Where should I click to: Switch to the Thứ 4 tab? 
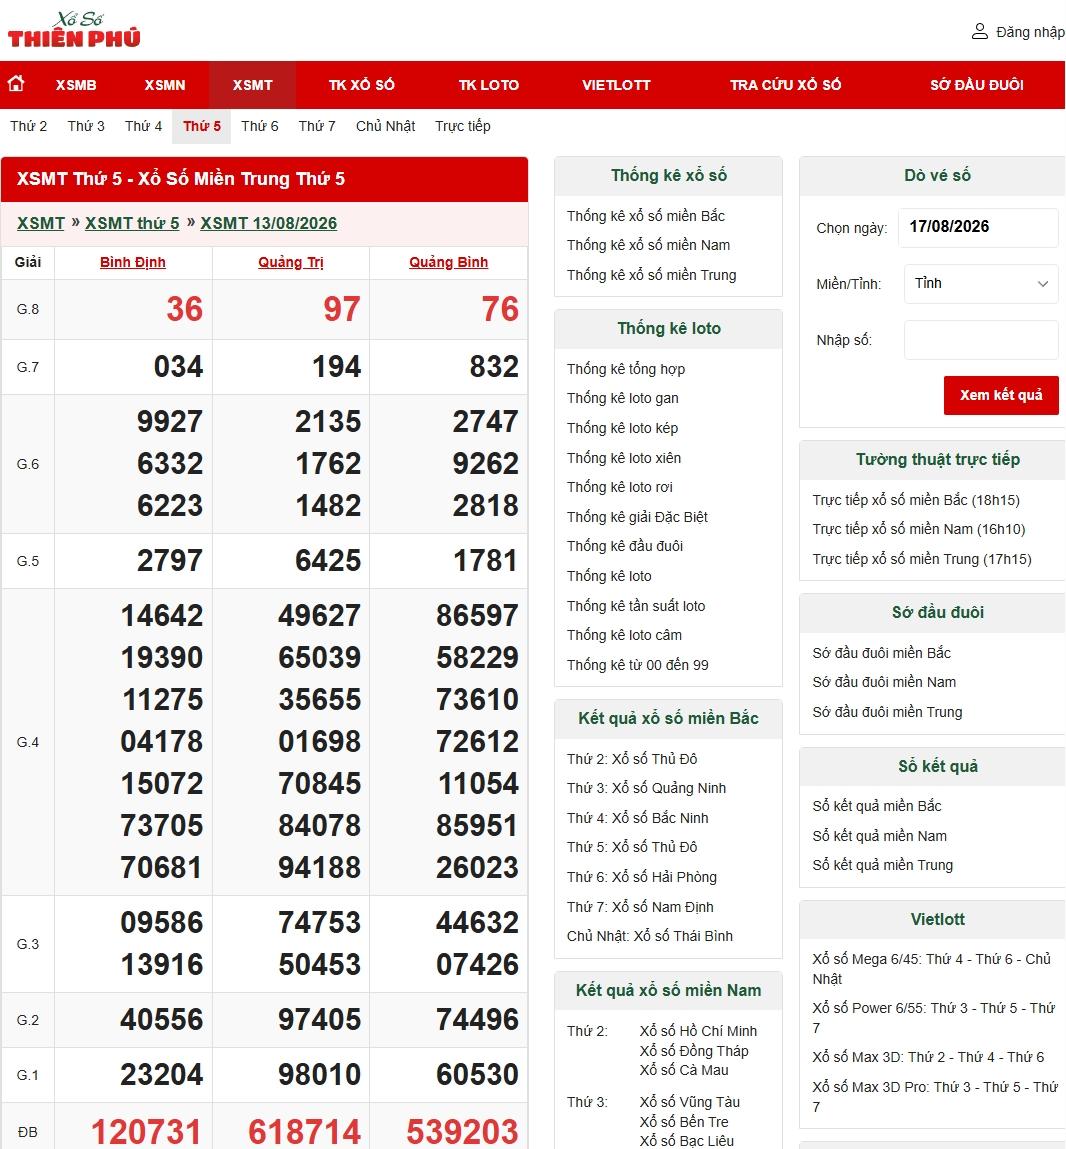point(144,126)
